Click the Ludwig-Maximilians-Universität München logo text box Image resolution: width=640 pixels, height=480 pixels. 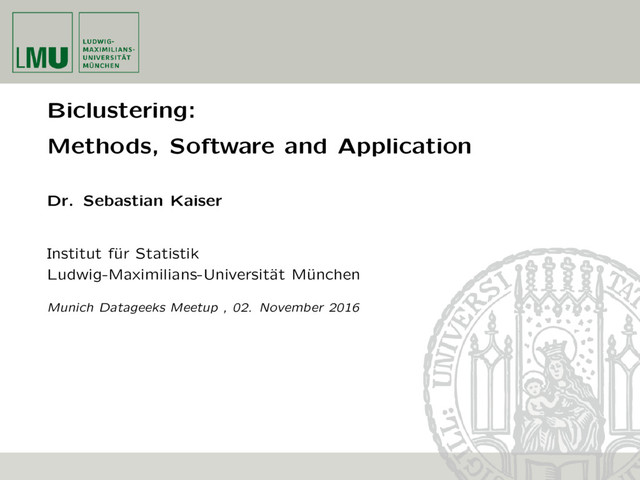click(109, 42)
